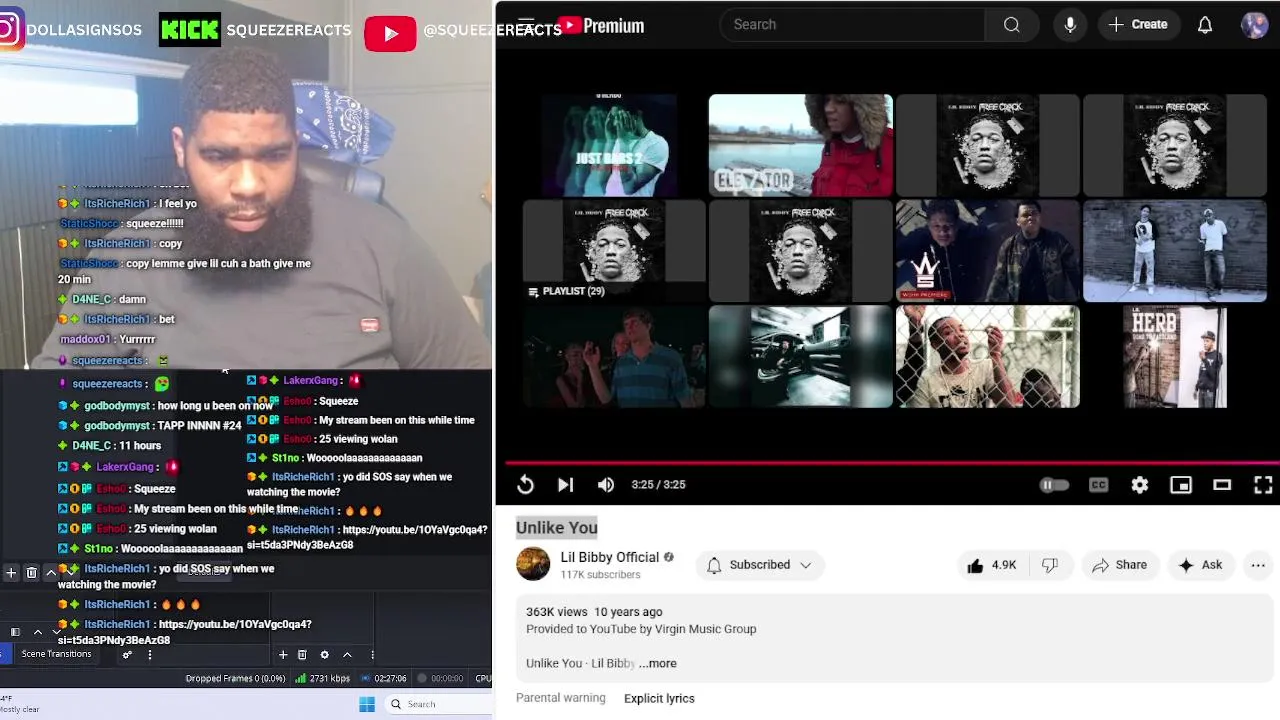
Task: Skip to the next video
Action: (565, 485)
